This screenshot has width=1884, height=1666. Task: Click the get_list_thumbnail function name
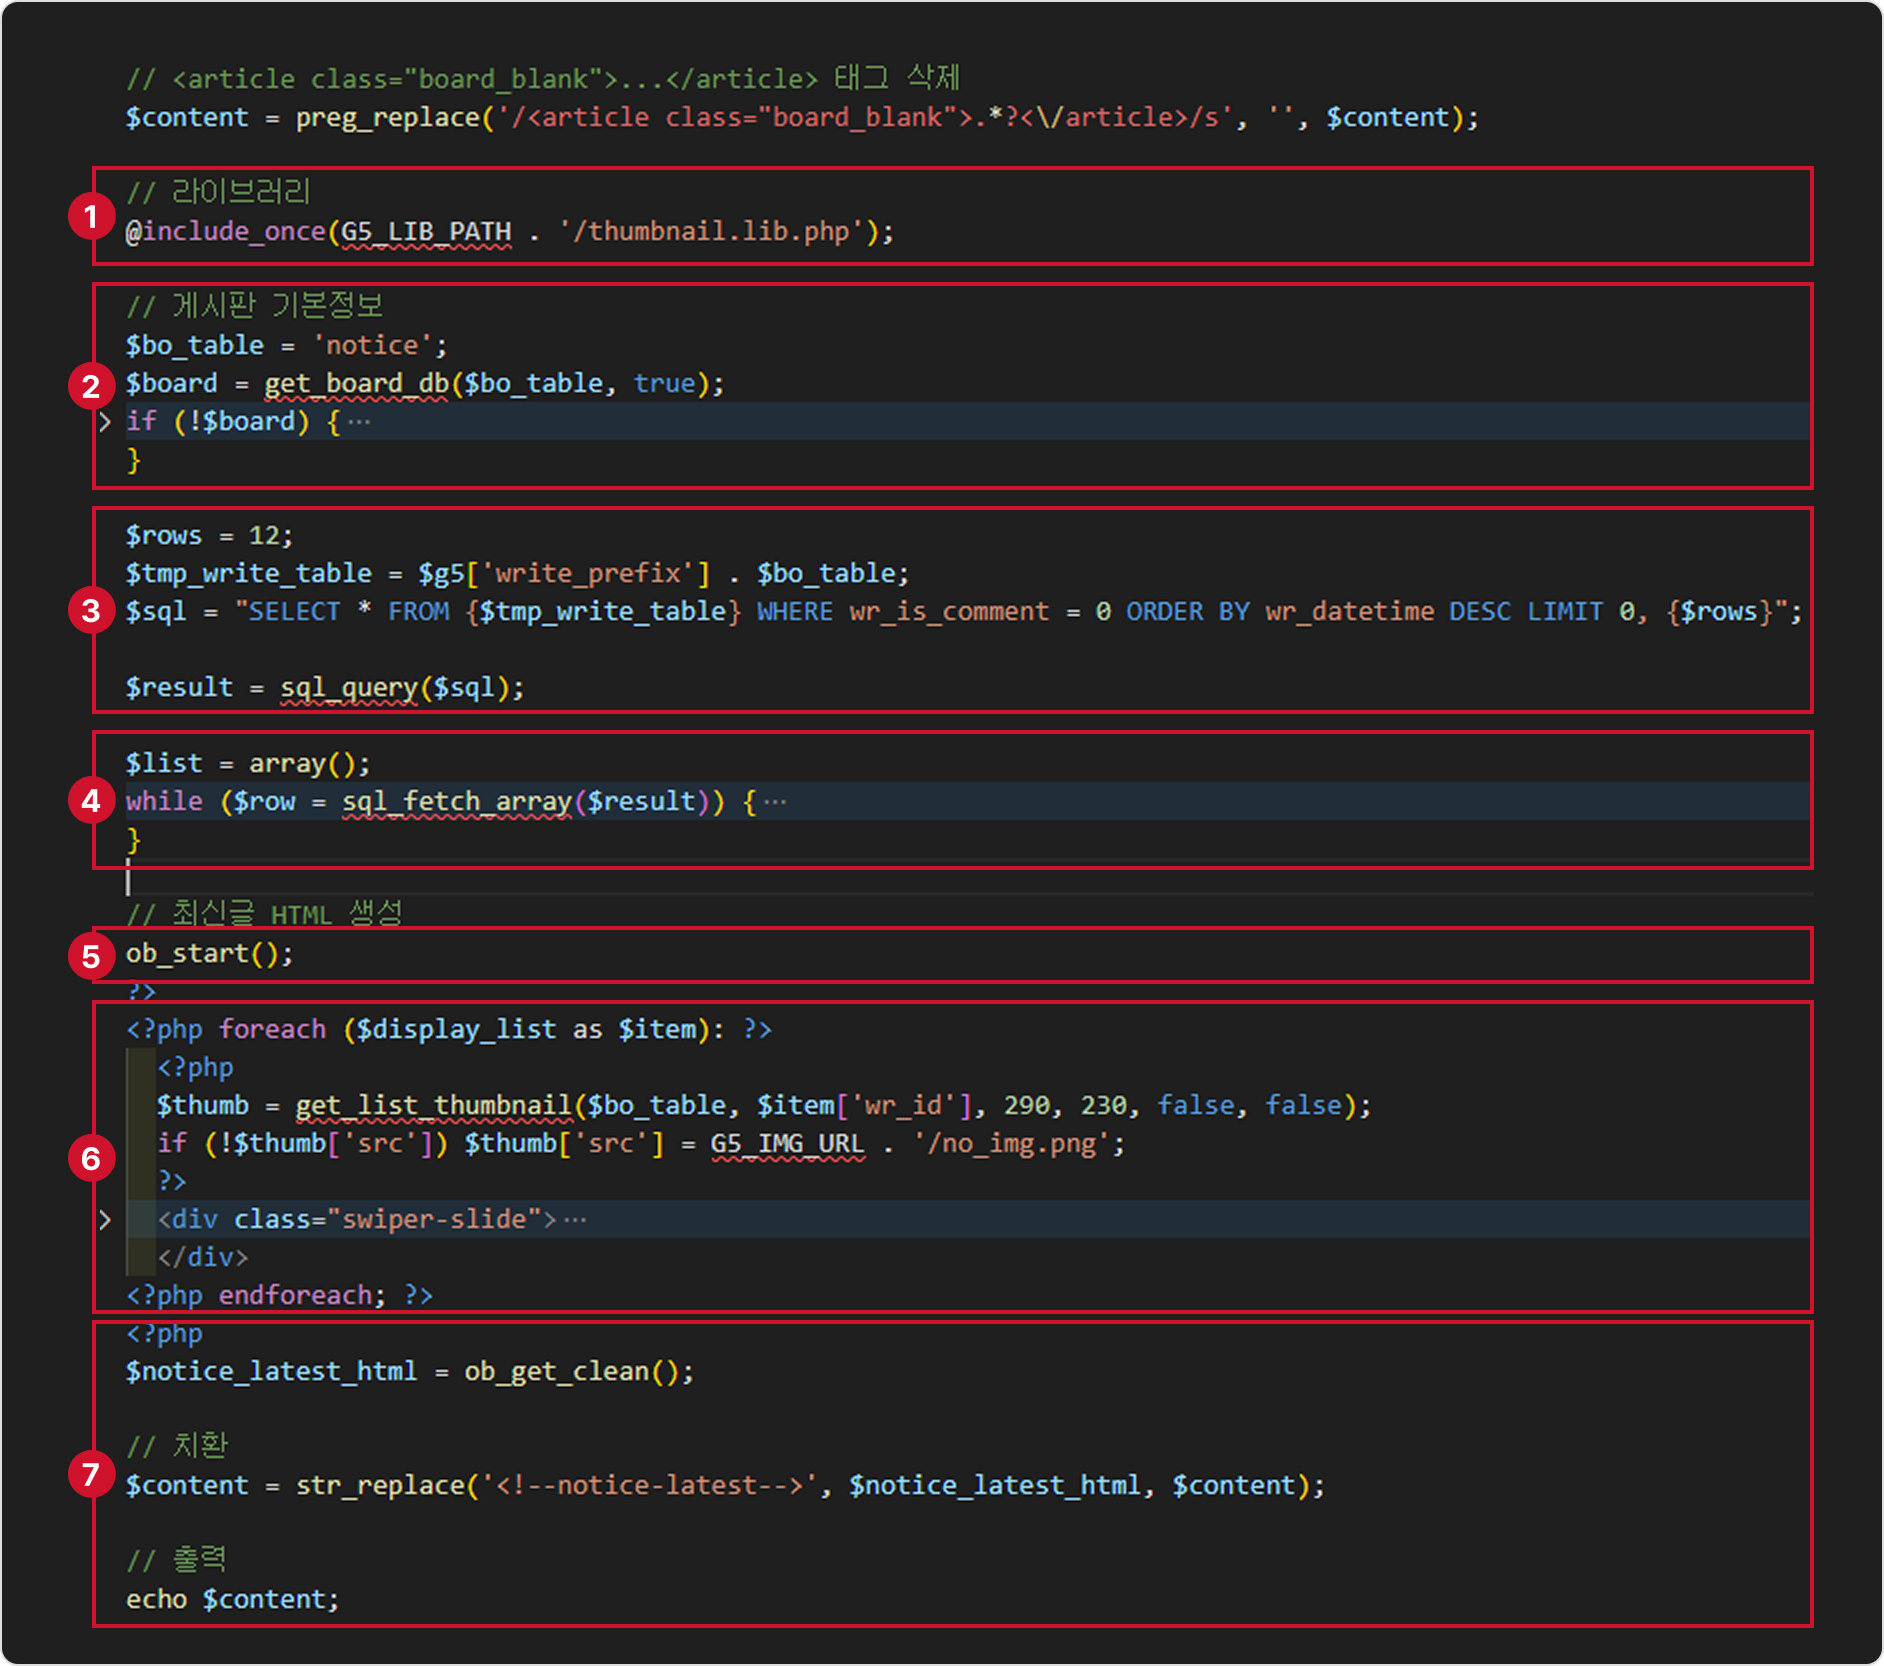(x=433, y=1106)
